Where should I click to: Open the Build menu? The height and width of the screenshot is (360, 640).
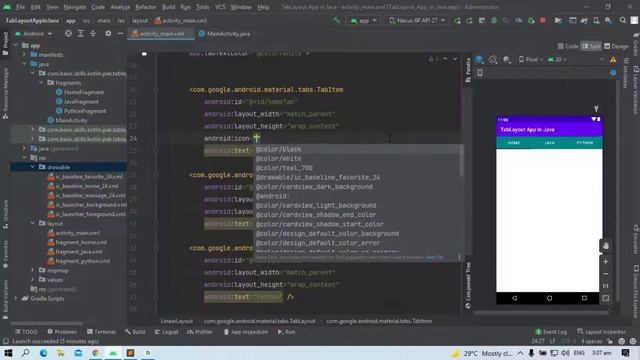168,7
